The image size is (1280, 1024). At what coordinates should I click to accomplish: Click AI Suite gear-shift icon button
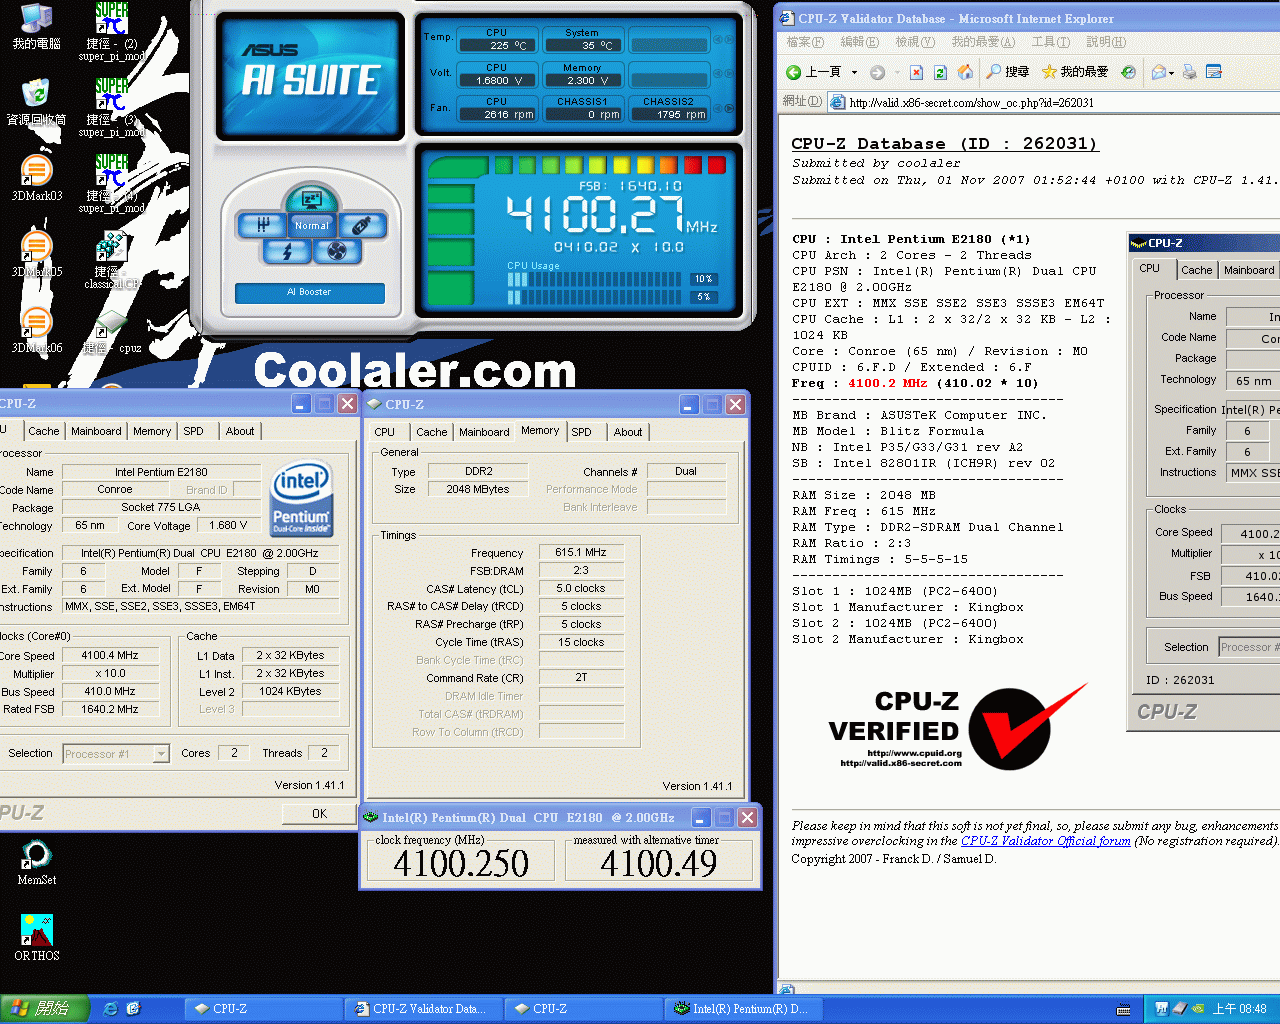[262, 225]
